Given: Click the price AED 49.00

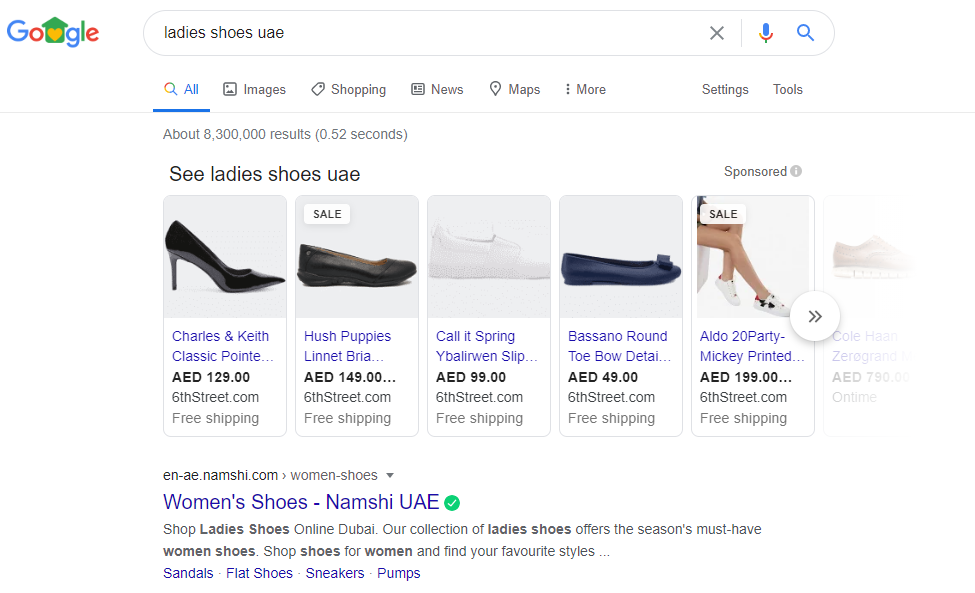Looking at the screenshot, I should (x=603, y=377).
